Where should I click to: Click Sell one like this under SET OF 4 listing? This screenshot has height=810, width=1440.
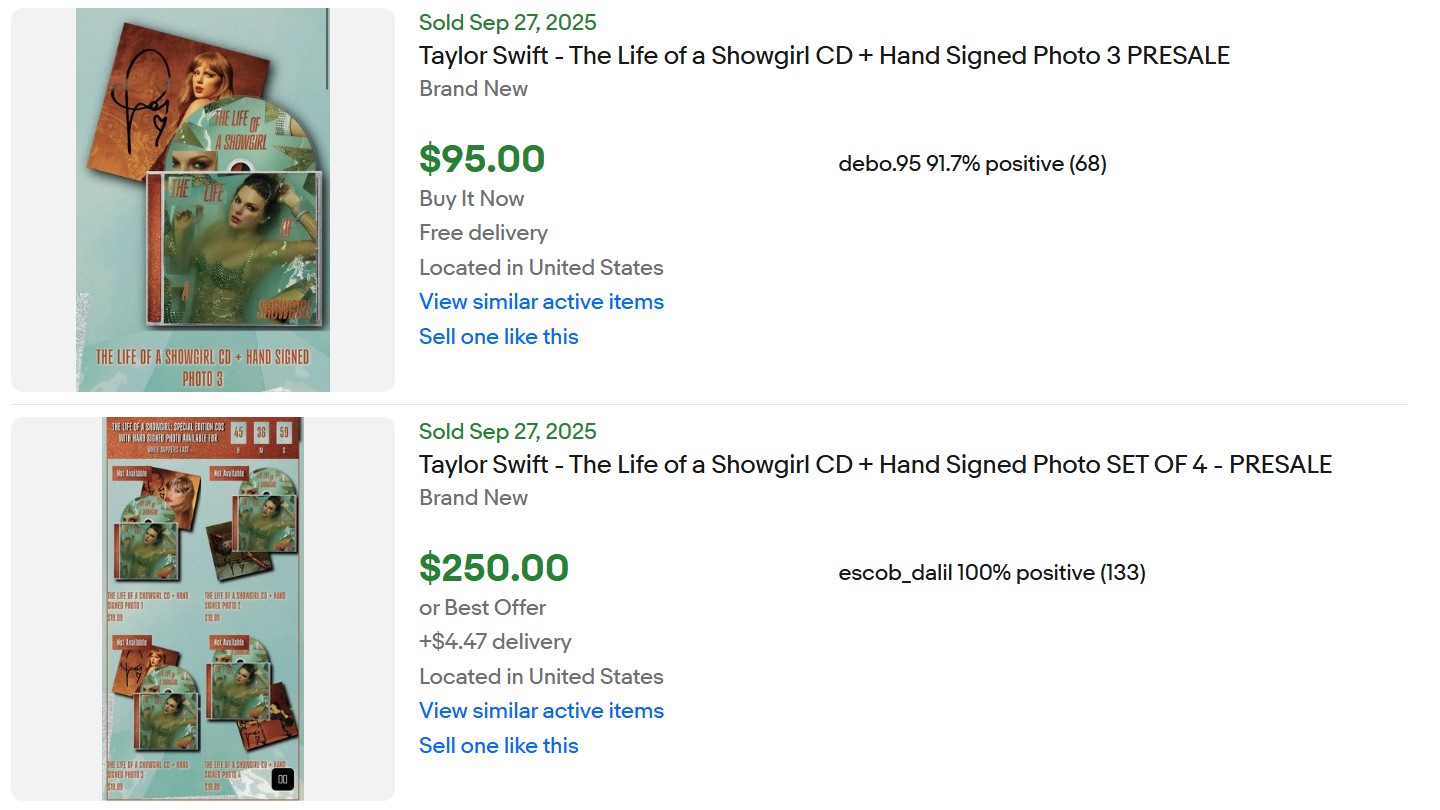[x=498, y=746]
